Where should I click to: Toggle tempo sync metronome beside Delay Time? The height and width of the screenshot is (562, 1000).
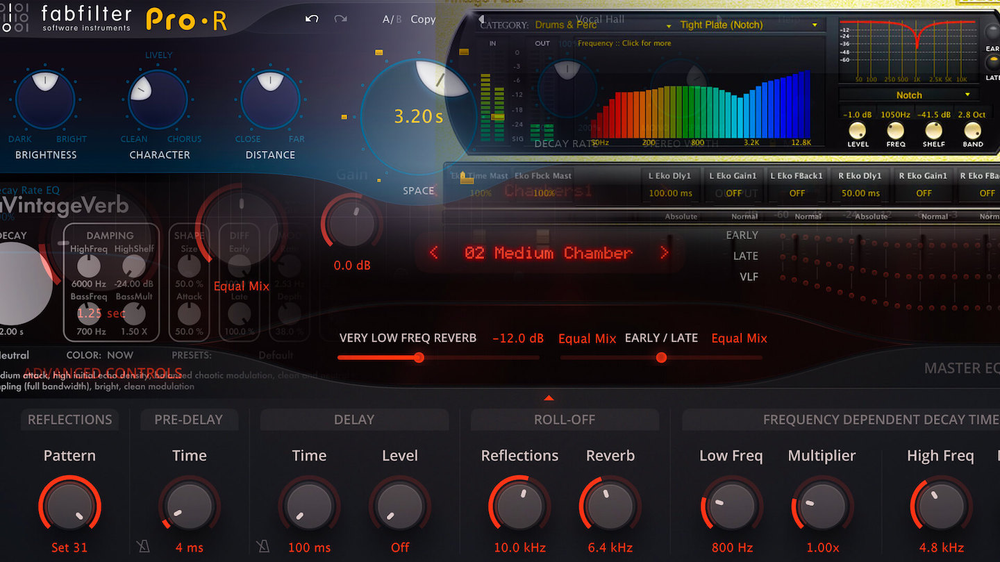click(x=263, y=546)
